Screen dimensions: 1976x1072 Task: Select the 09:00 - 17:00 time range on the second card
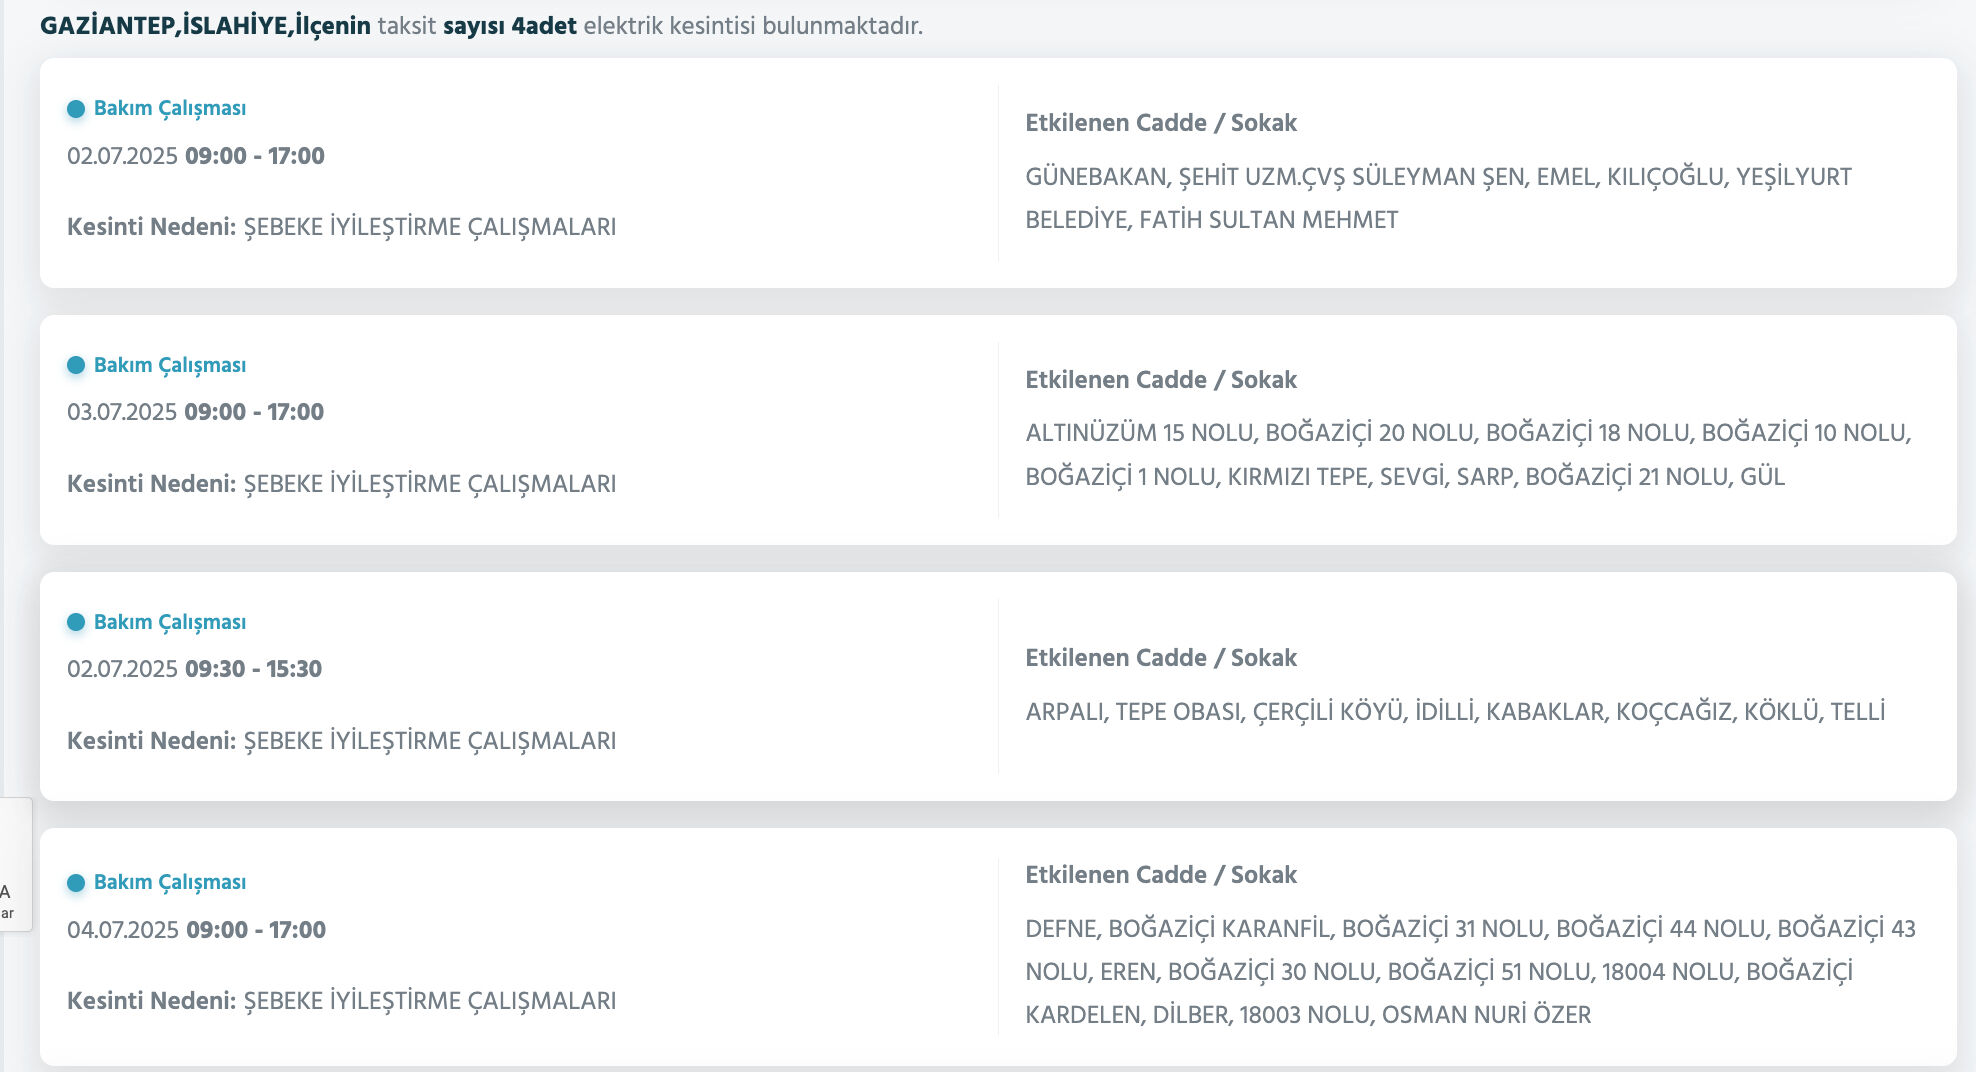(x=255, y=411)
